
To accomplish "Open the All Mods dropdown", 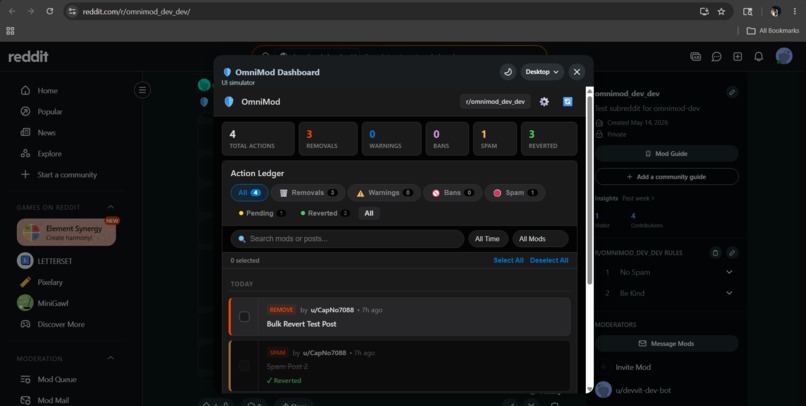I will point(540,239).
